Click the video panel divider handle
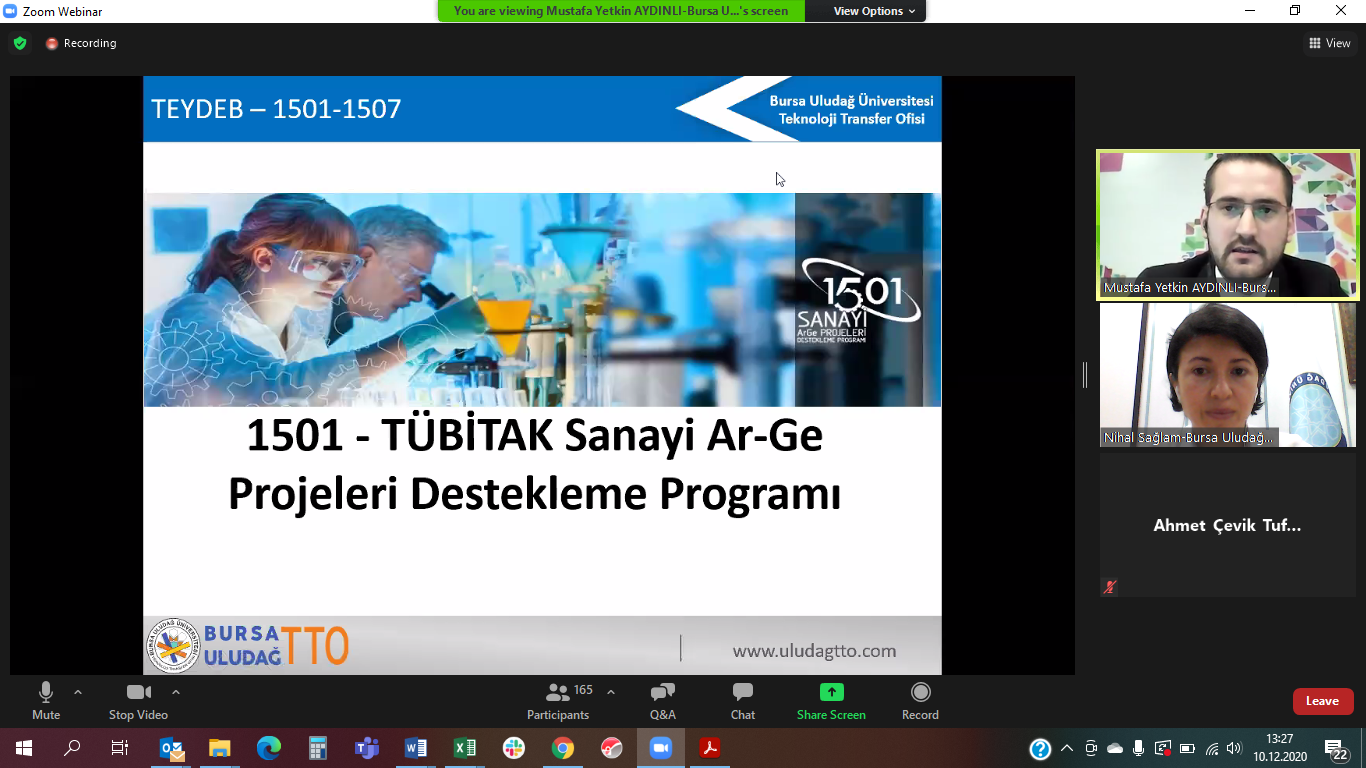Image resolution: width=1366 pixels, height=768 pixels. [x=1085, y=375]
